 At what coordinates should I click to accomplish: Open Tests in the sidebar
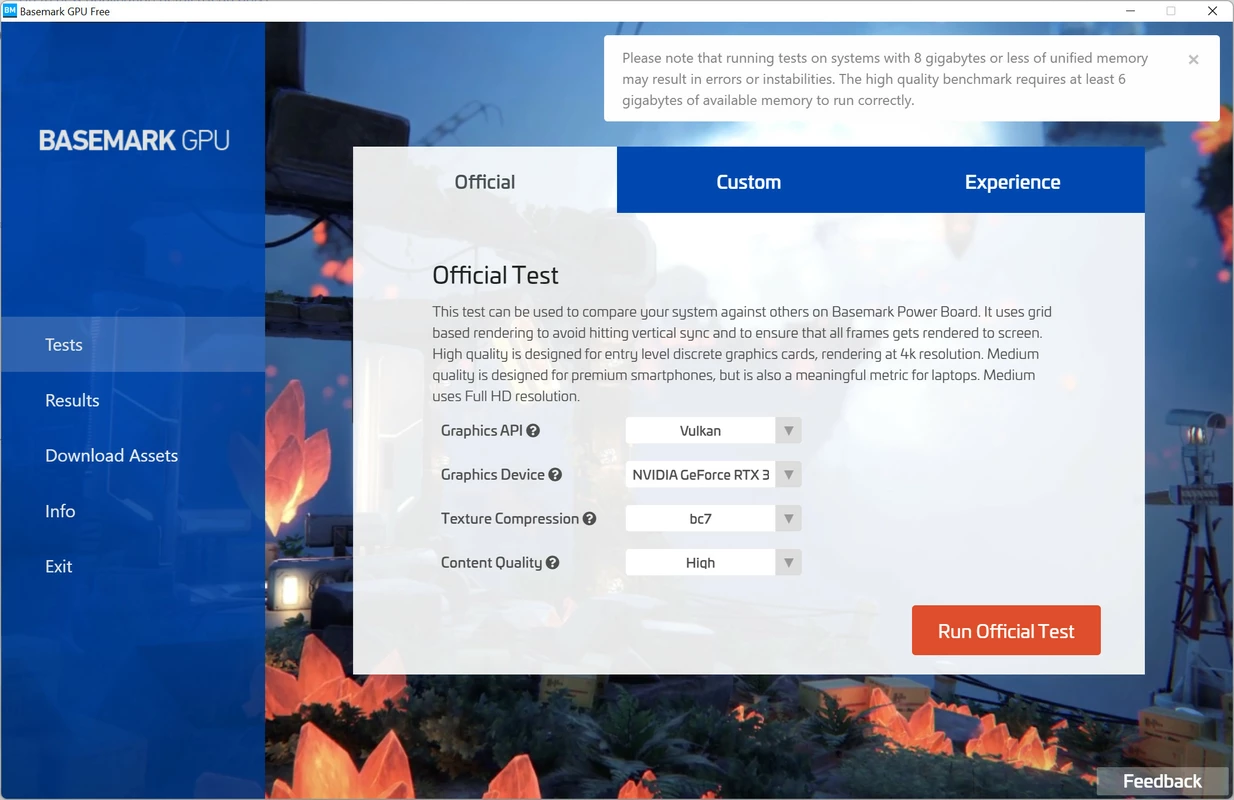[133, 344]
